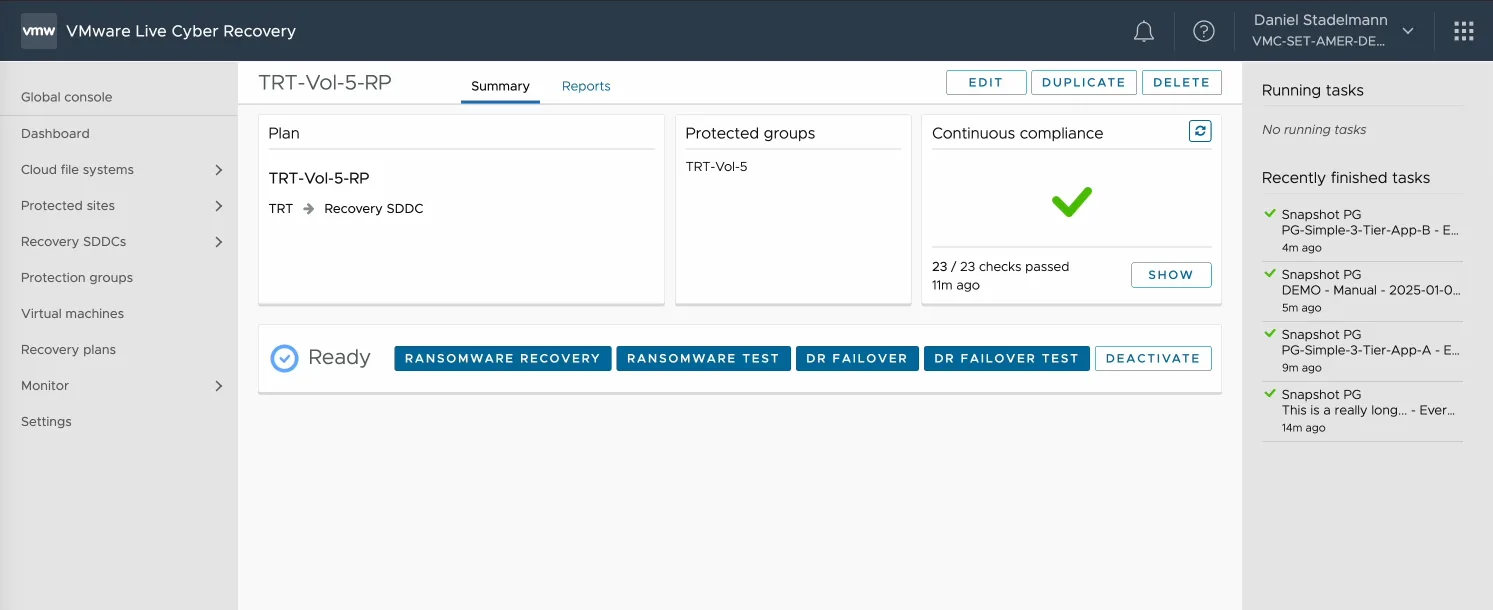Open Snapshot PG 'This is a really long' task
This screenshot has width=1493, height=610.
(1362, 411)
